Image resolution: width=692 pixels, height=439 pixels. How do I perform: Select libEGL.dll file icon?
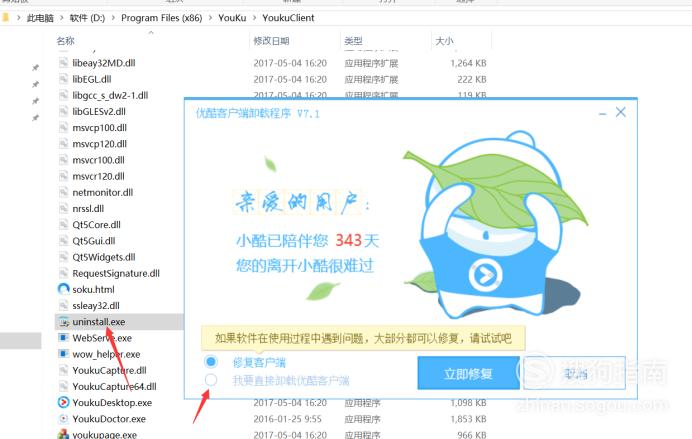tap(64, 79)
